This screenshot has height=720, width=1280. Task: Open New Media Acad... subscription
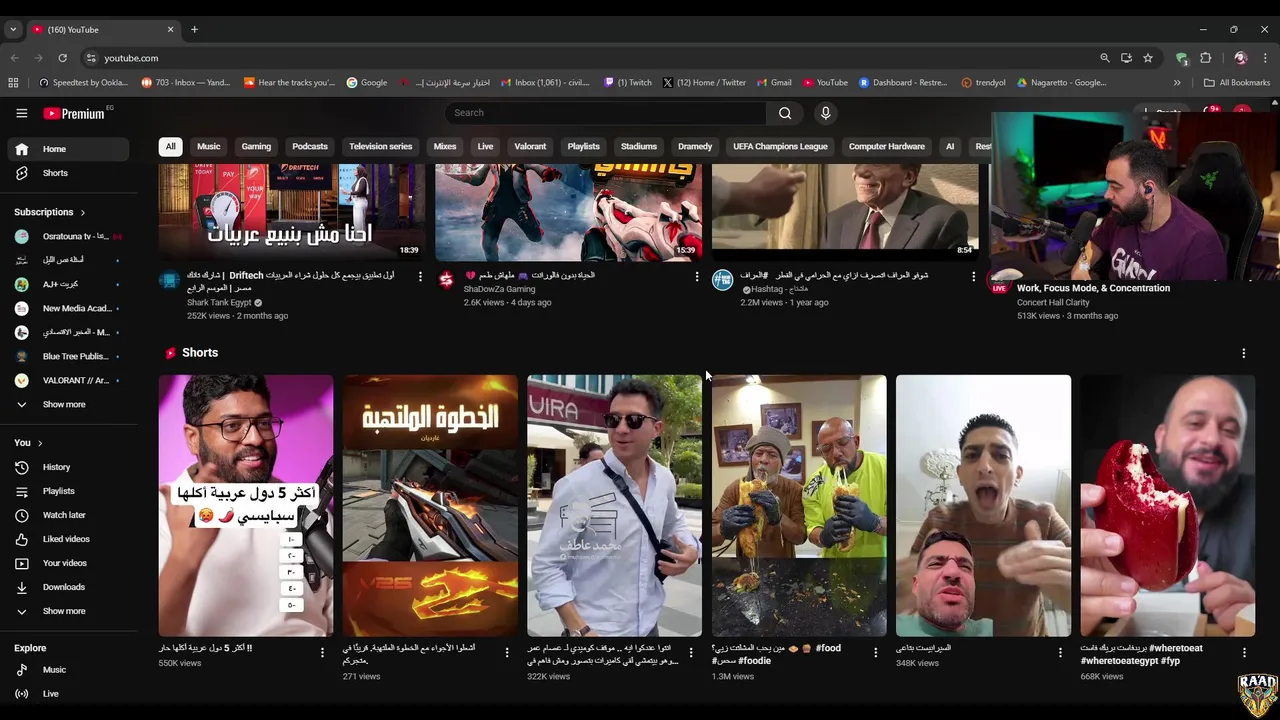(x=66, y=309)
